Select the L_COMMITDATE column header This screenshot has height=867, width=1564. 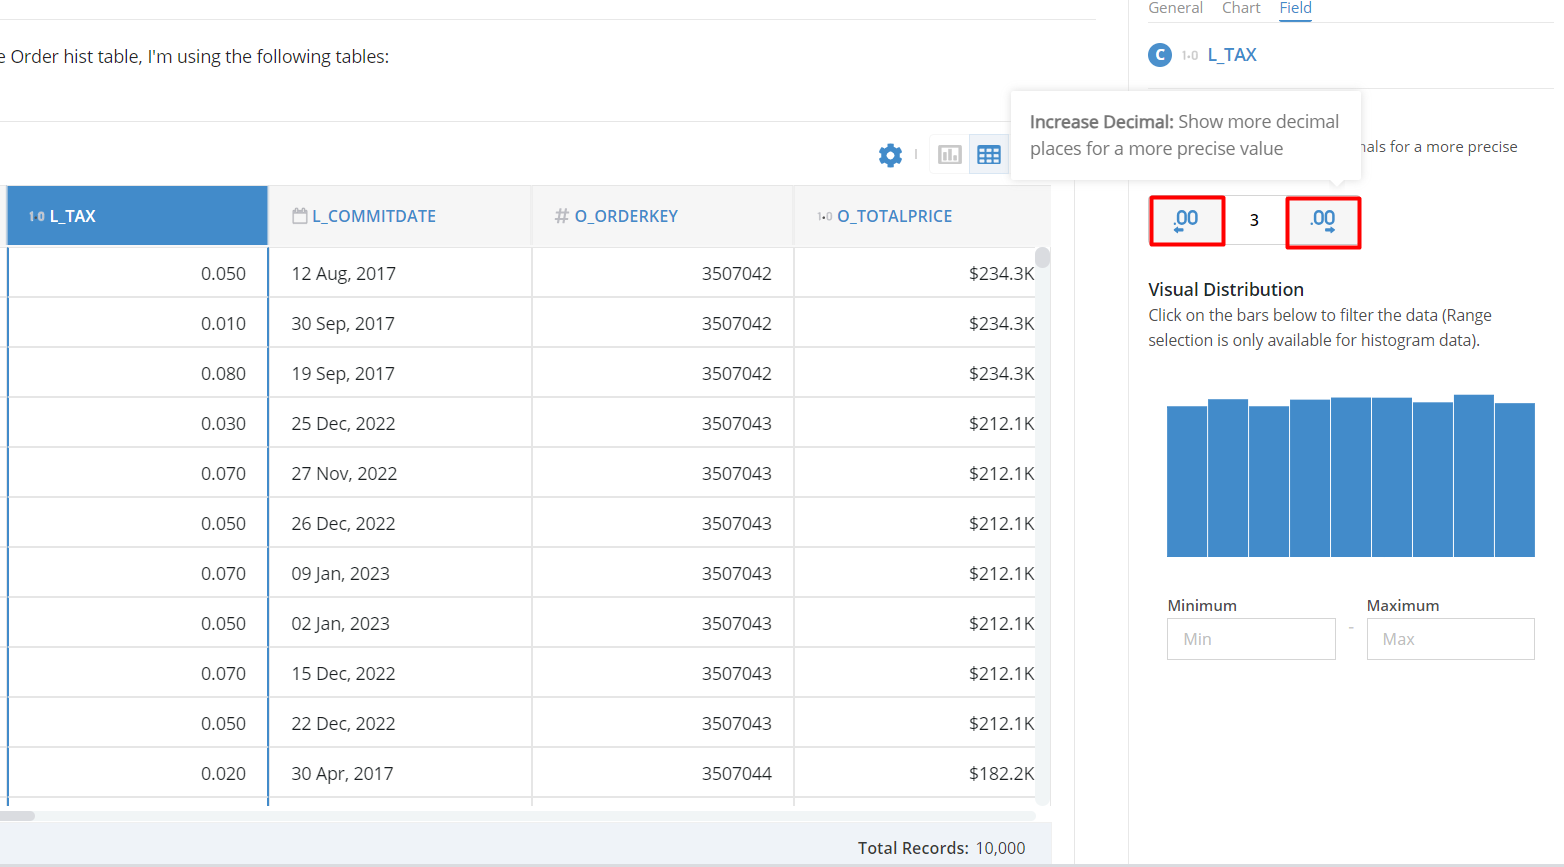point(400,216)
